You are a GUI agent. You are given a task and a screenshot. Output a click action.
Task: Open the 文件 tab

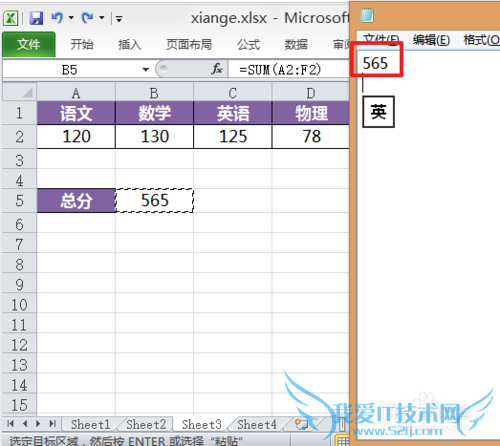coord(29,44)
